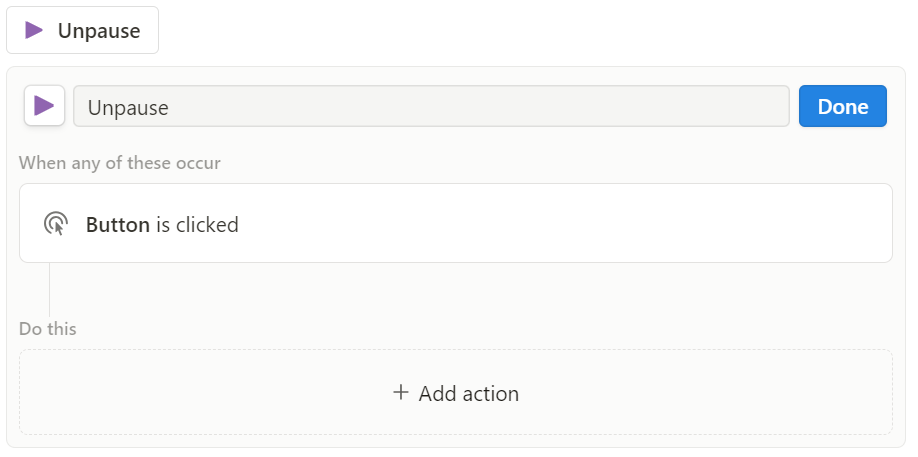Click the right end of the name field
This screenshot has width=918, height=457.
pyautogui.click(x=761, y=106)
